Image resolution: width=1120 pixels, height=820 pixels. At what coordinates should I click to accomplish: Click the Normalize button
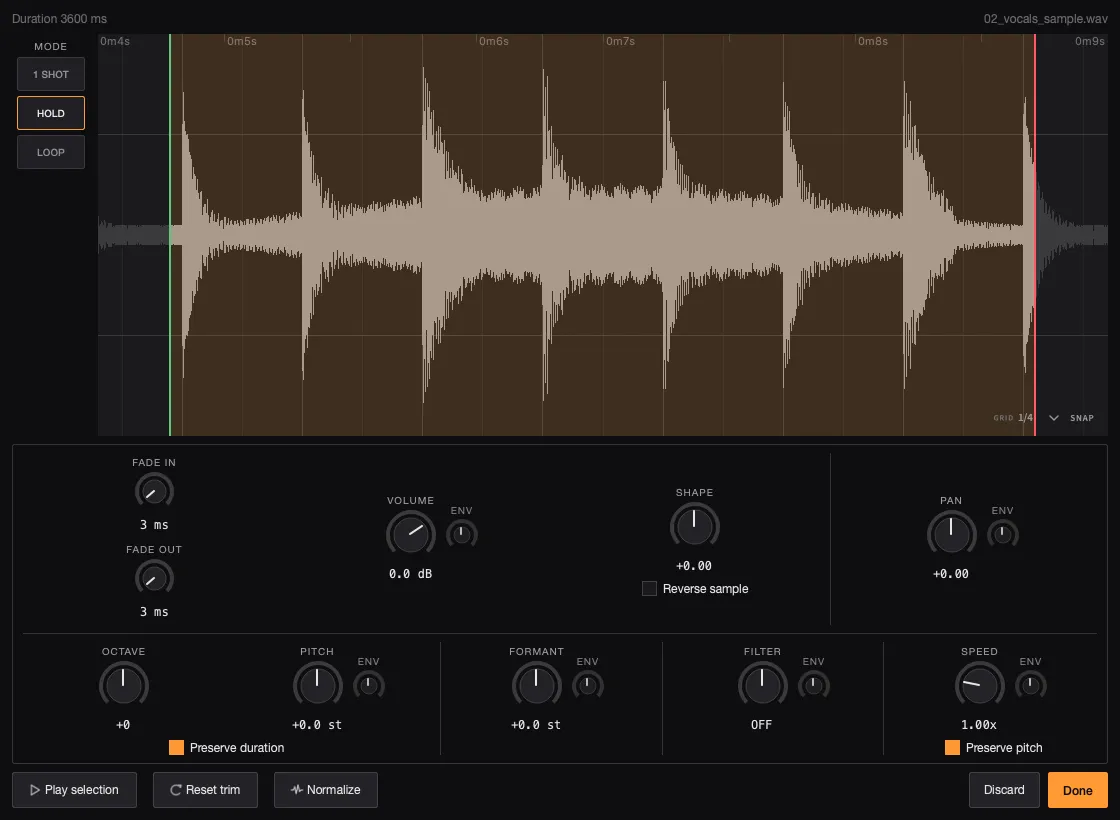click(326, 790)
